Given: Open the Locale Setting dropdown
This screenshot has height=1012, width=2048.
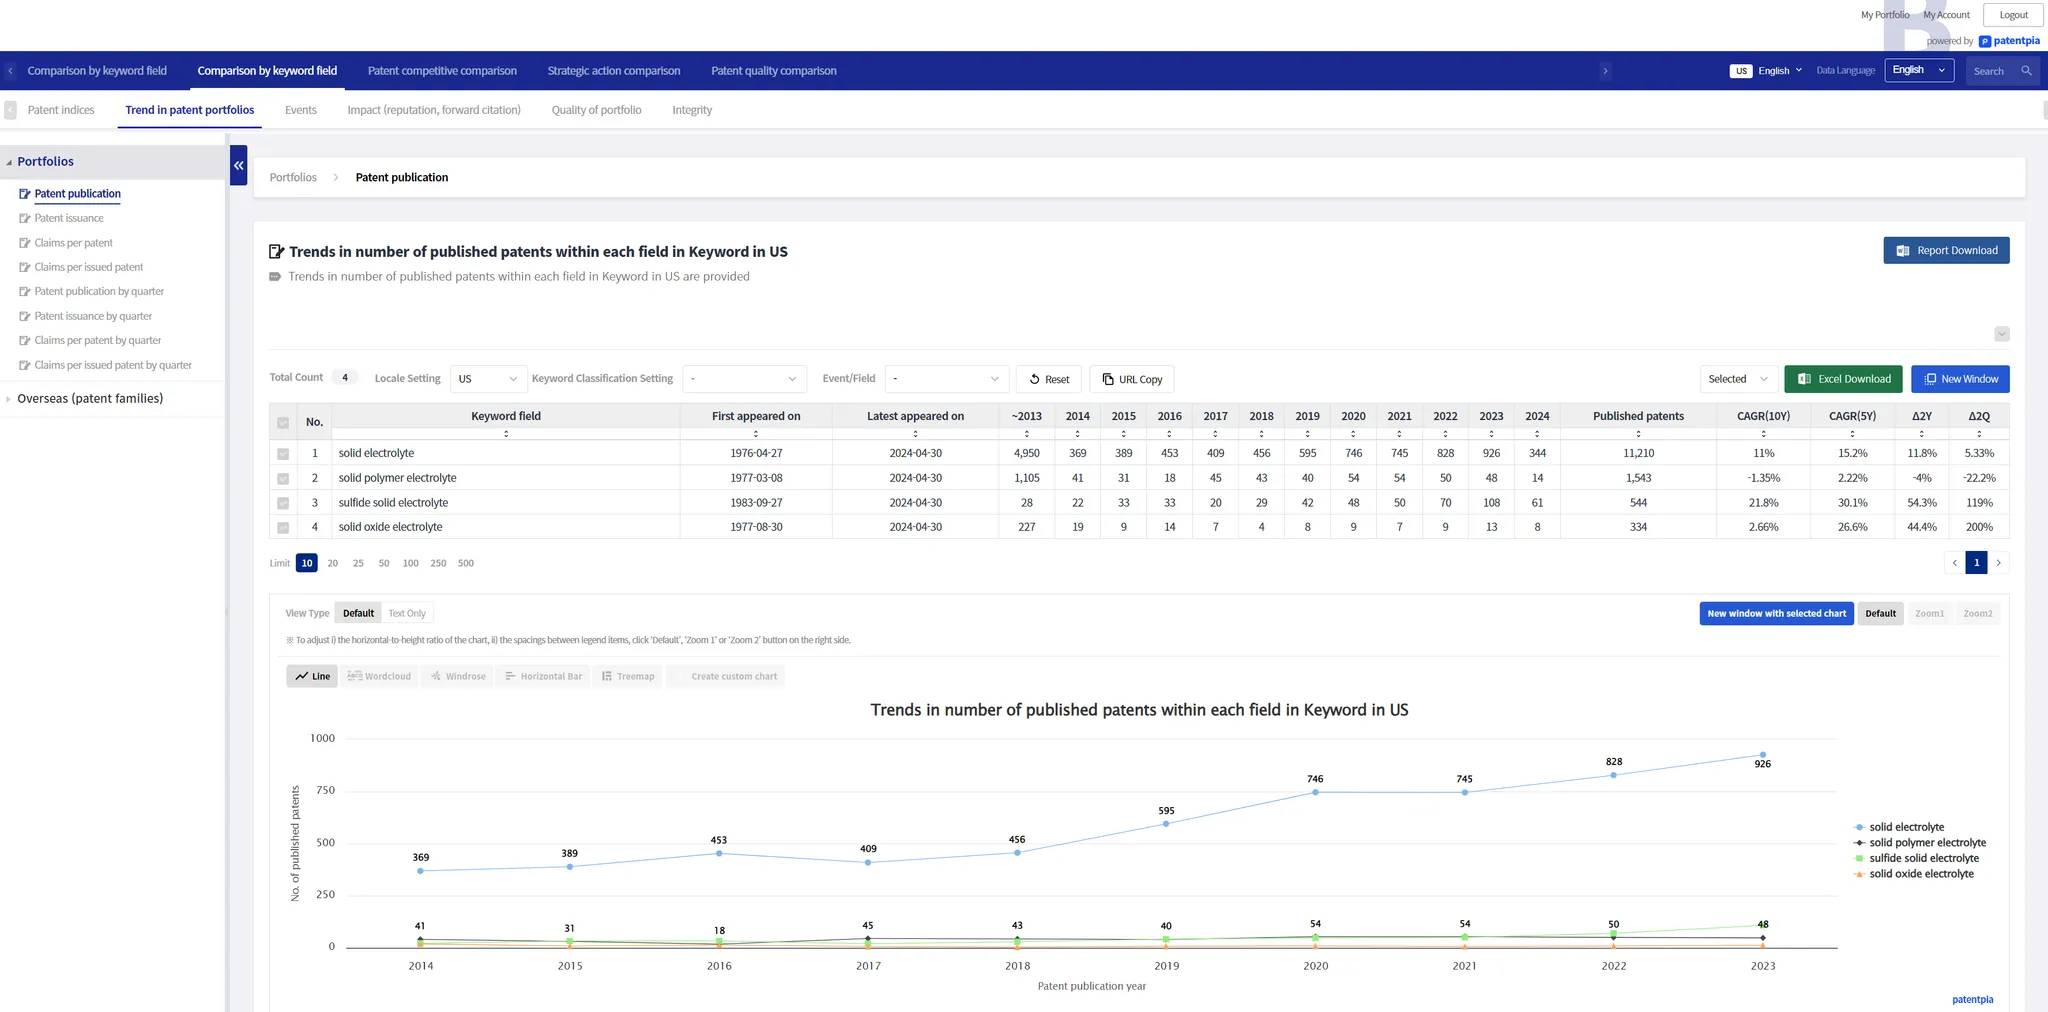Looking at the screenshot, I should [x=488, y=379].
